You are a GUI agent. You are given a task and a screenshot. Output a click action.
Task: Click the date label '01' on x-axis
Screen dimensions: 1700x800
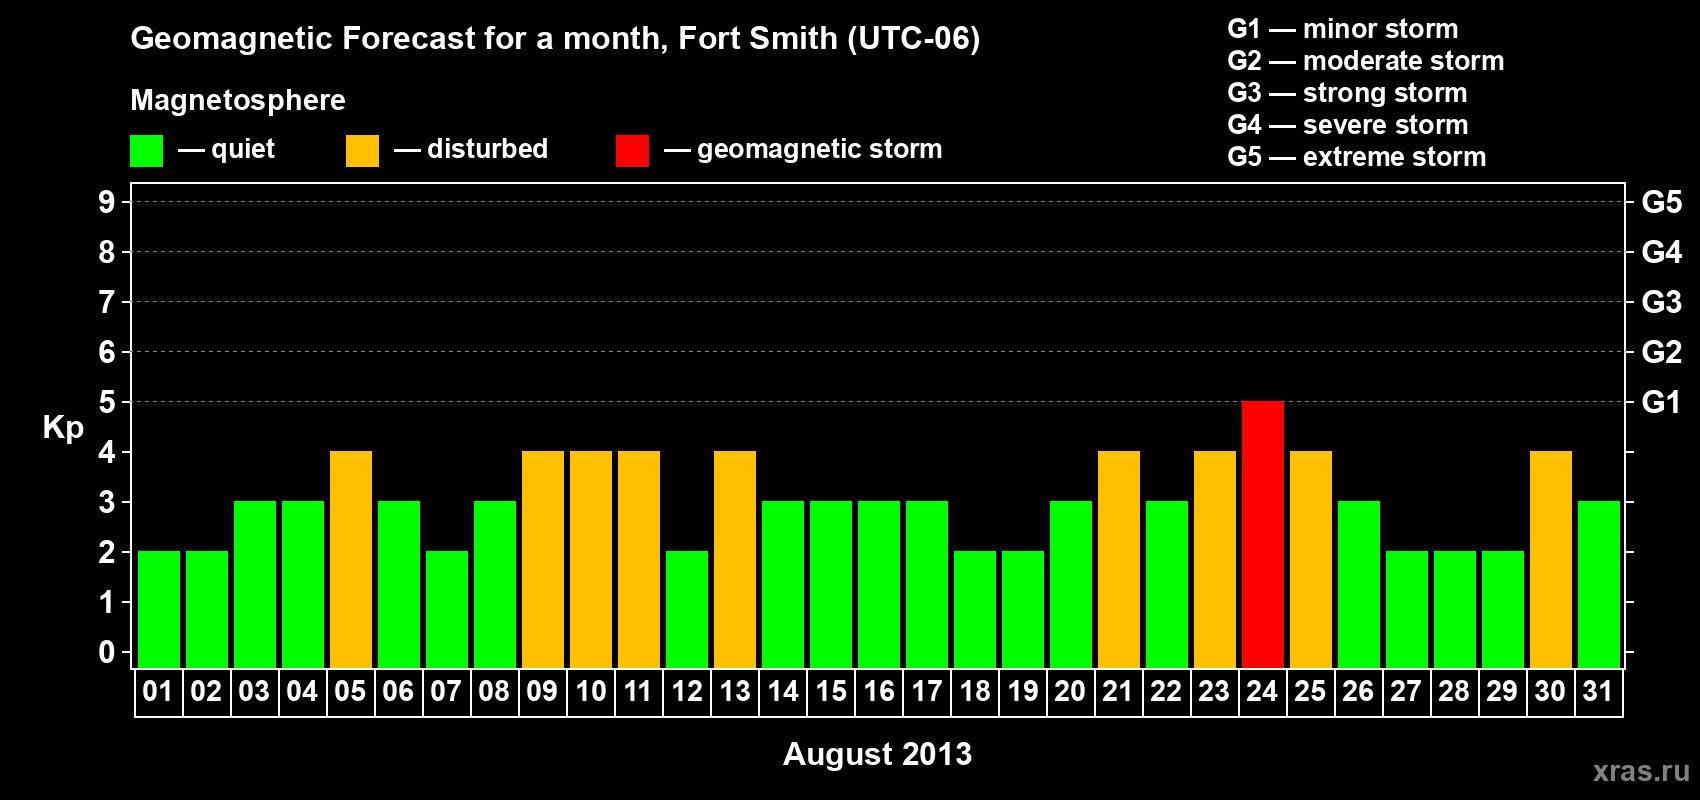tap(158, 691)
